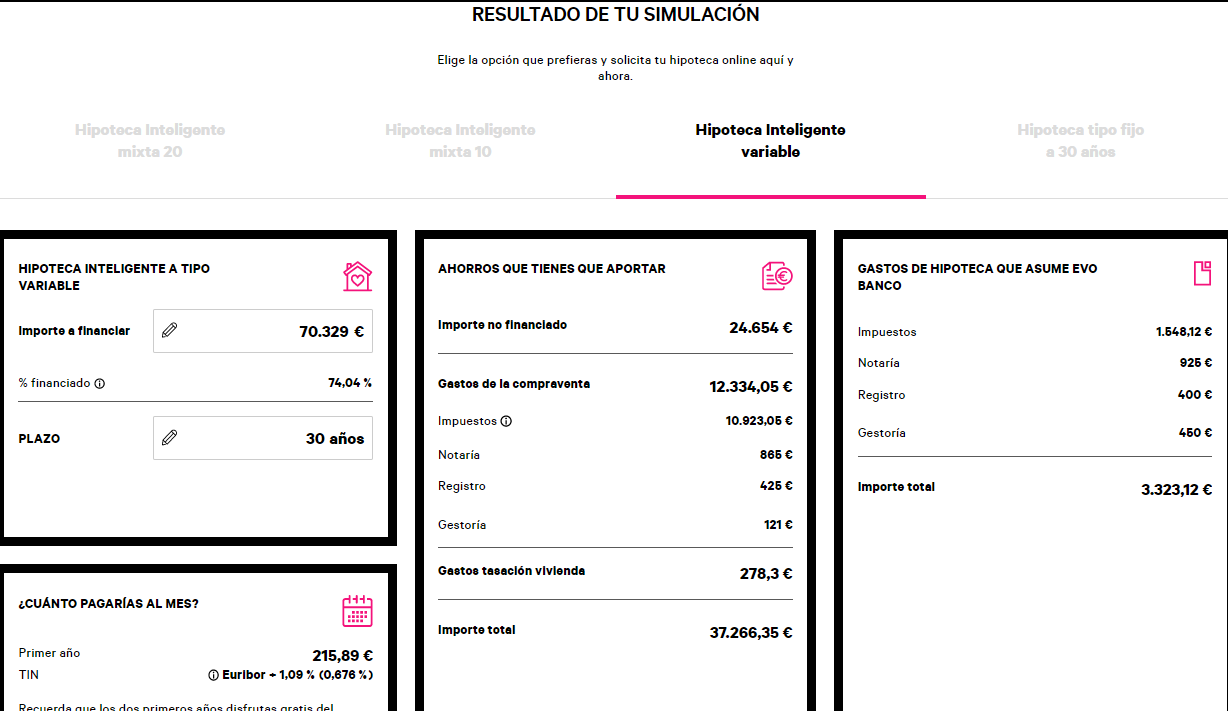Click the Importe no financiado amount 24.654 €
Image resolution: width=1228 pixels, height=711 pixels.
761,327
